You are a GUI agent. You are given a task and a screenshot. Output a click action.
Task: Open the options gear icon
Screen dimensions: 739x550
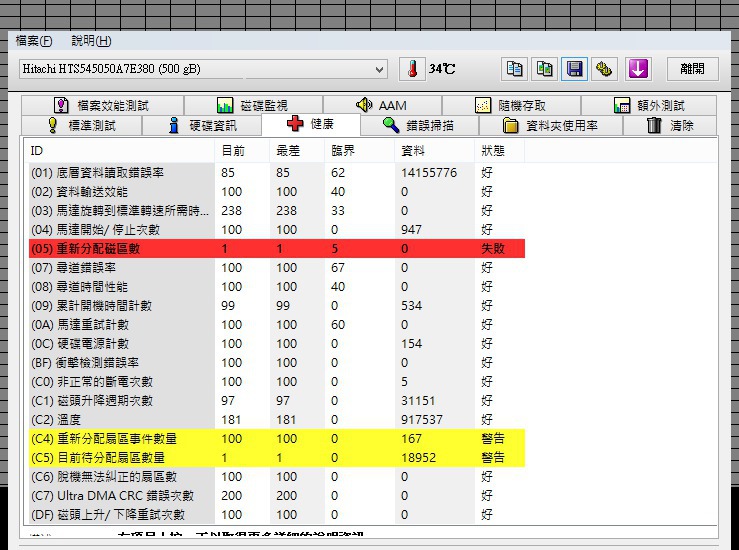604,69
